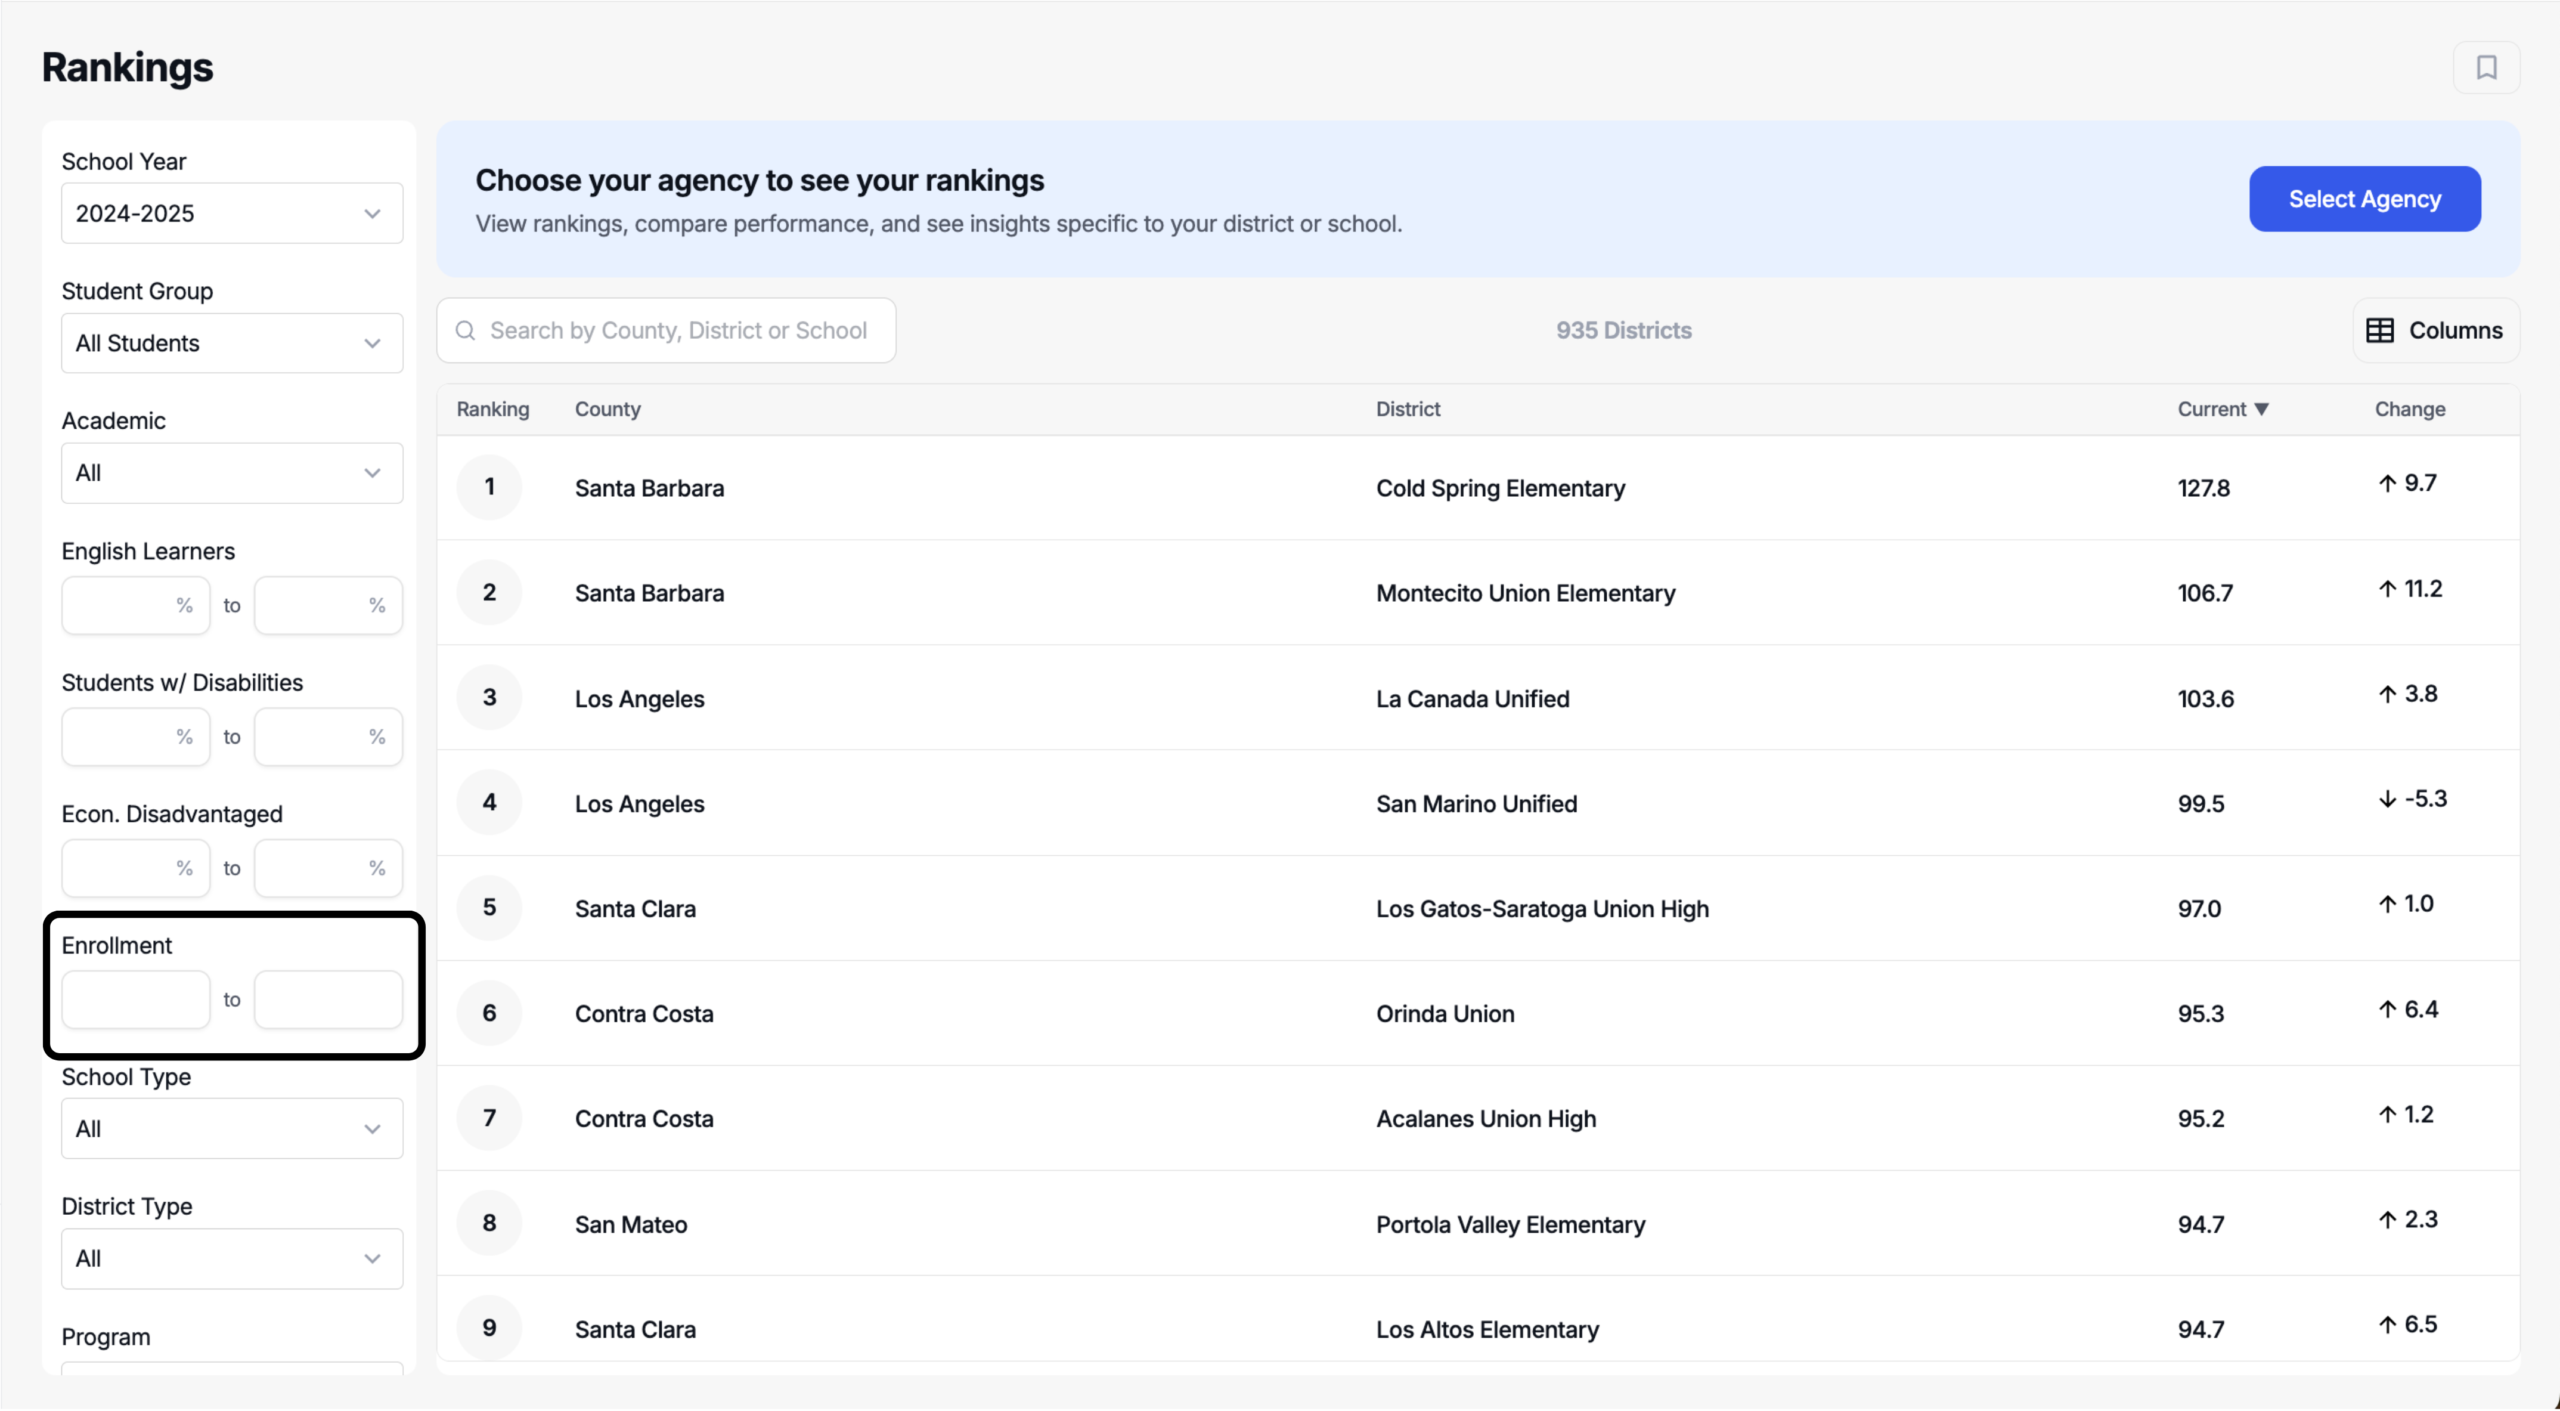Click San Mateo county in row 8
This screenshot has width=2560, height=1411.
point(631,1225)
